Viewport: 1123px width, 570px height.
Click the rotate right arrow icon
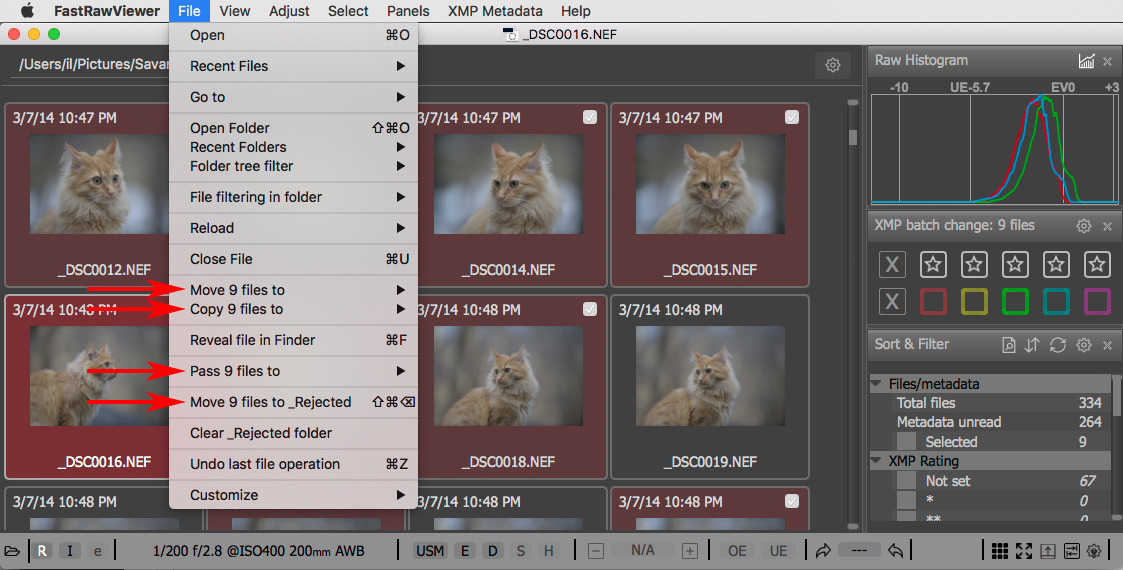pyautogui.click(x=824, y=551)
